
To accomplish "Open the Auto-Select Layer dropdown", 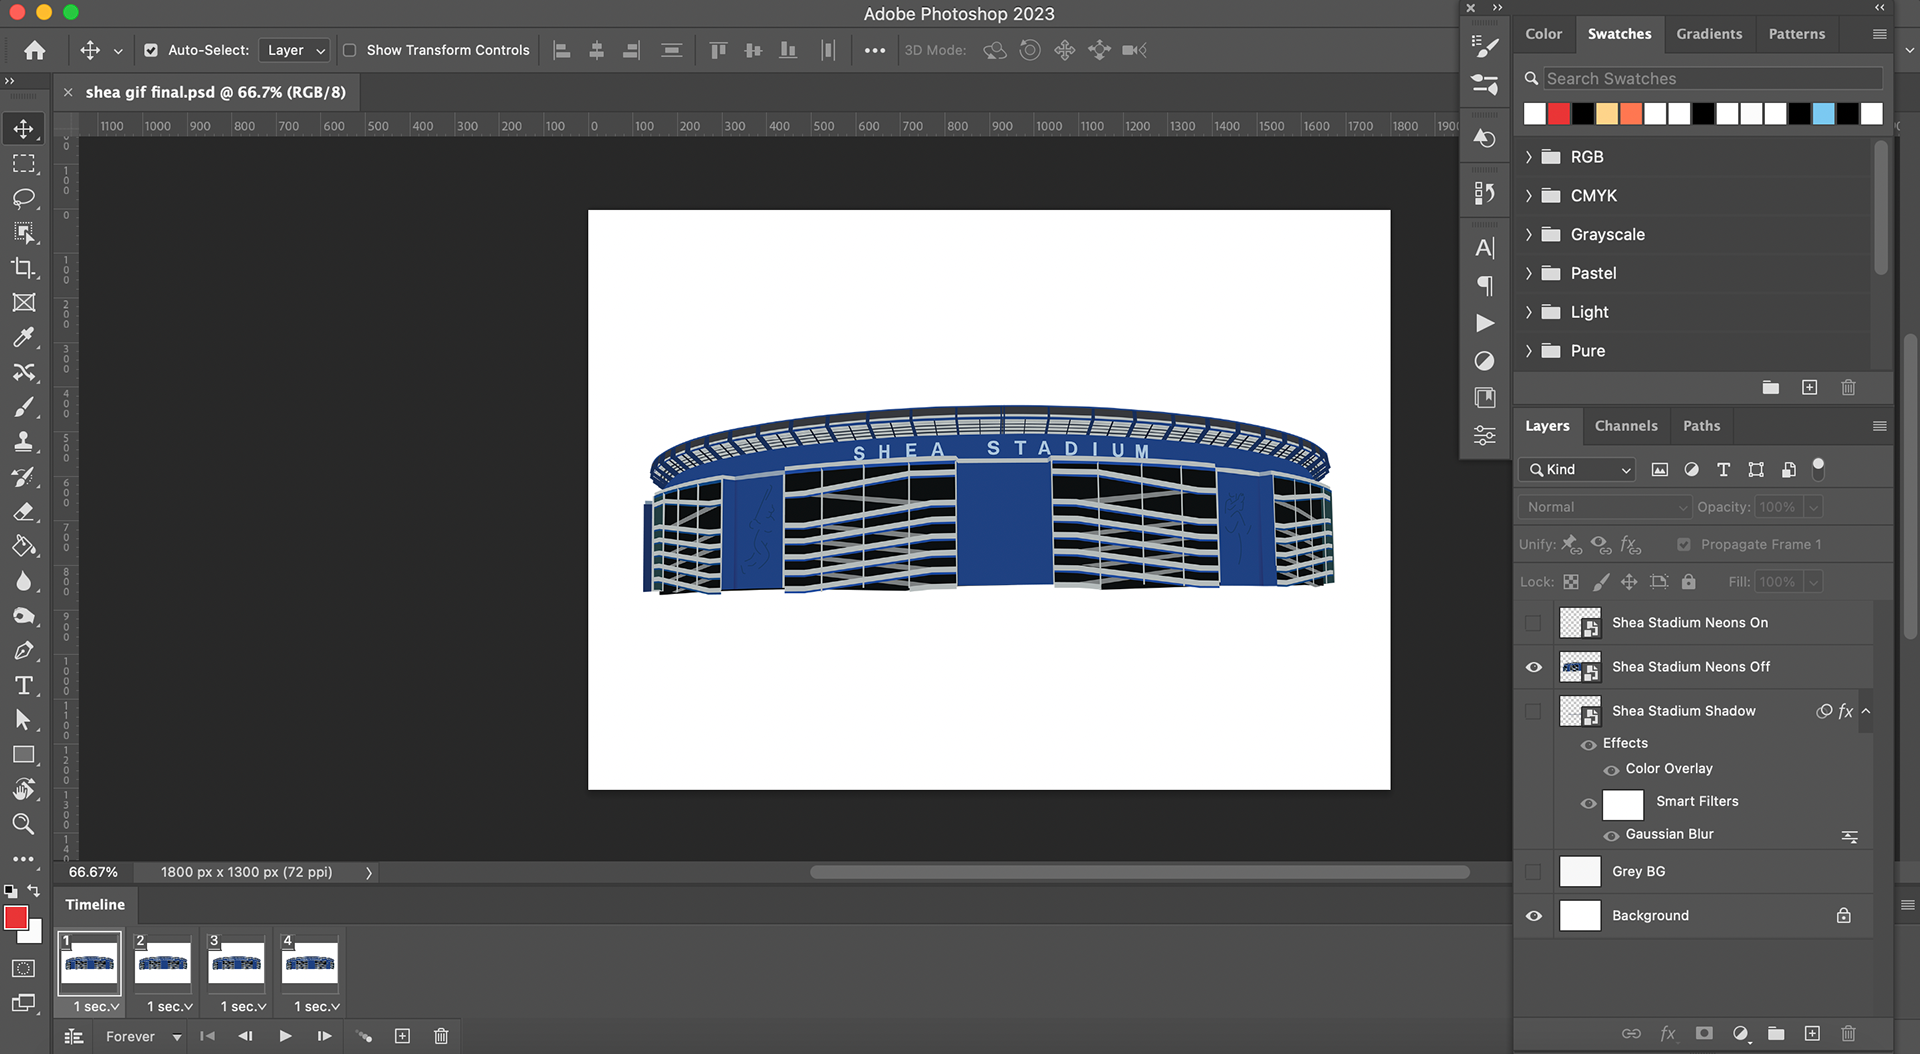I will 294,50.
